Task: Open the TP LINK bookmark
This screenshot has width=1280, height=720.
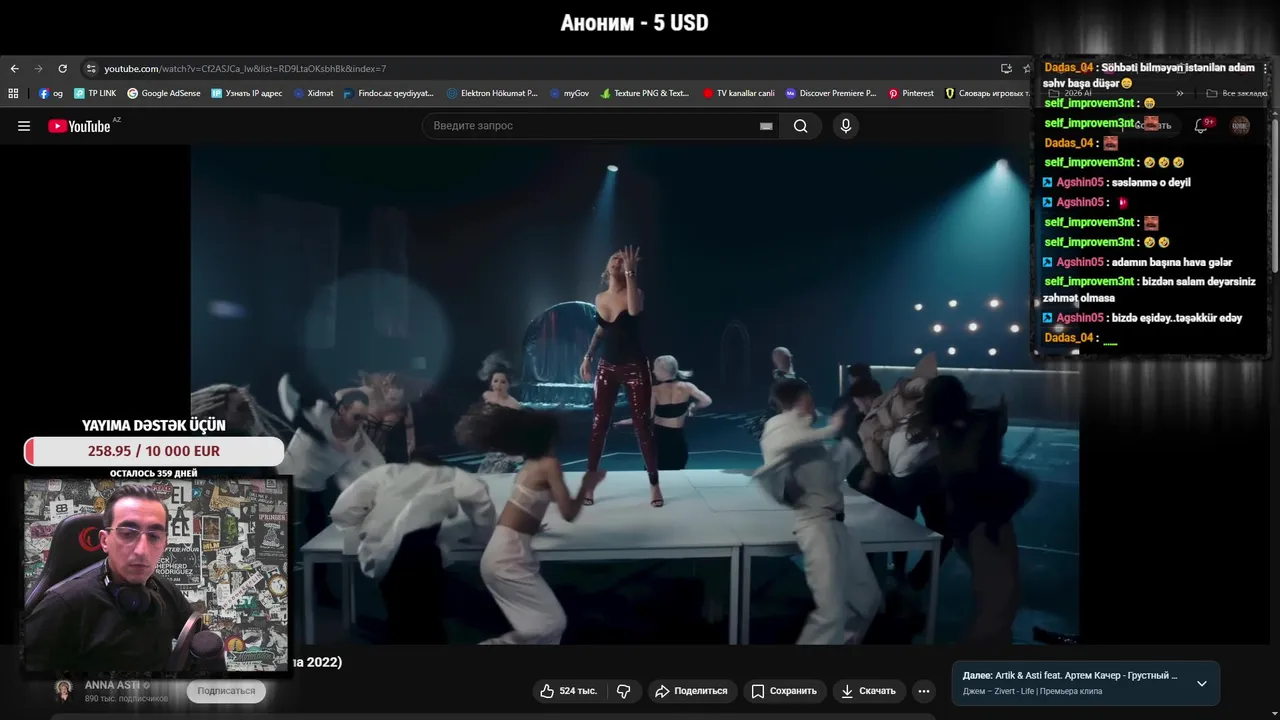Action: point(95,93)
